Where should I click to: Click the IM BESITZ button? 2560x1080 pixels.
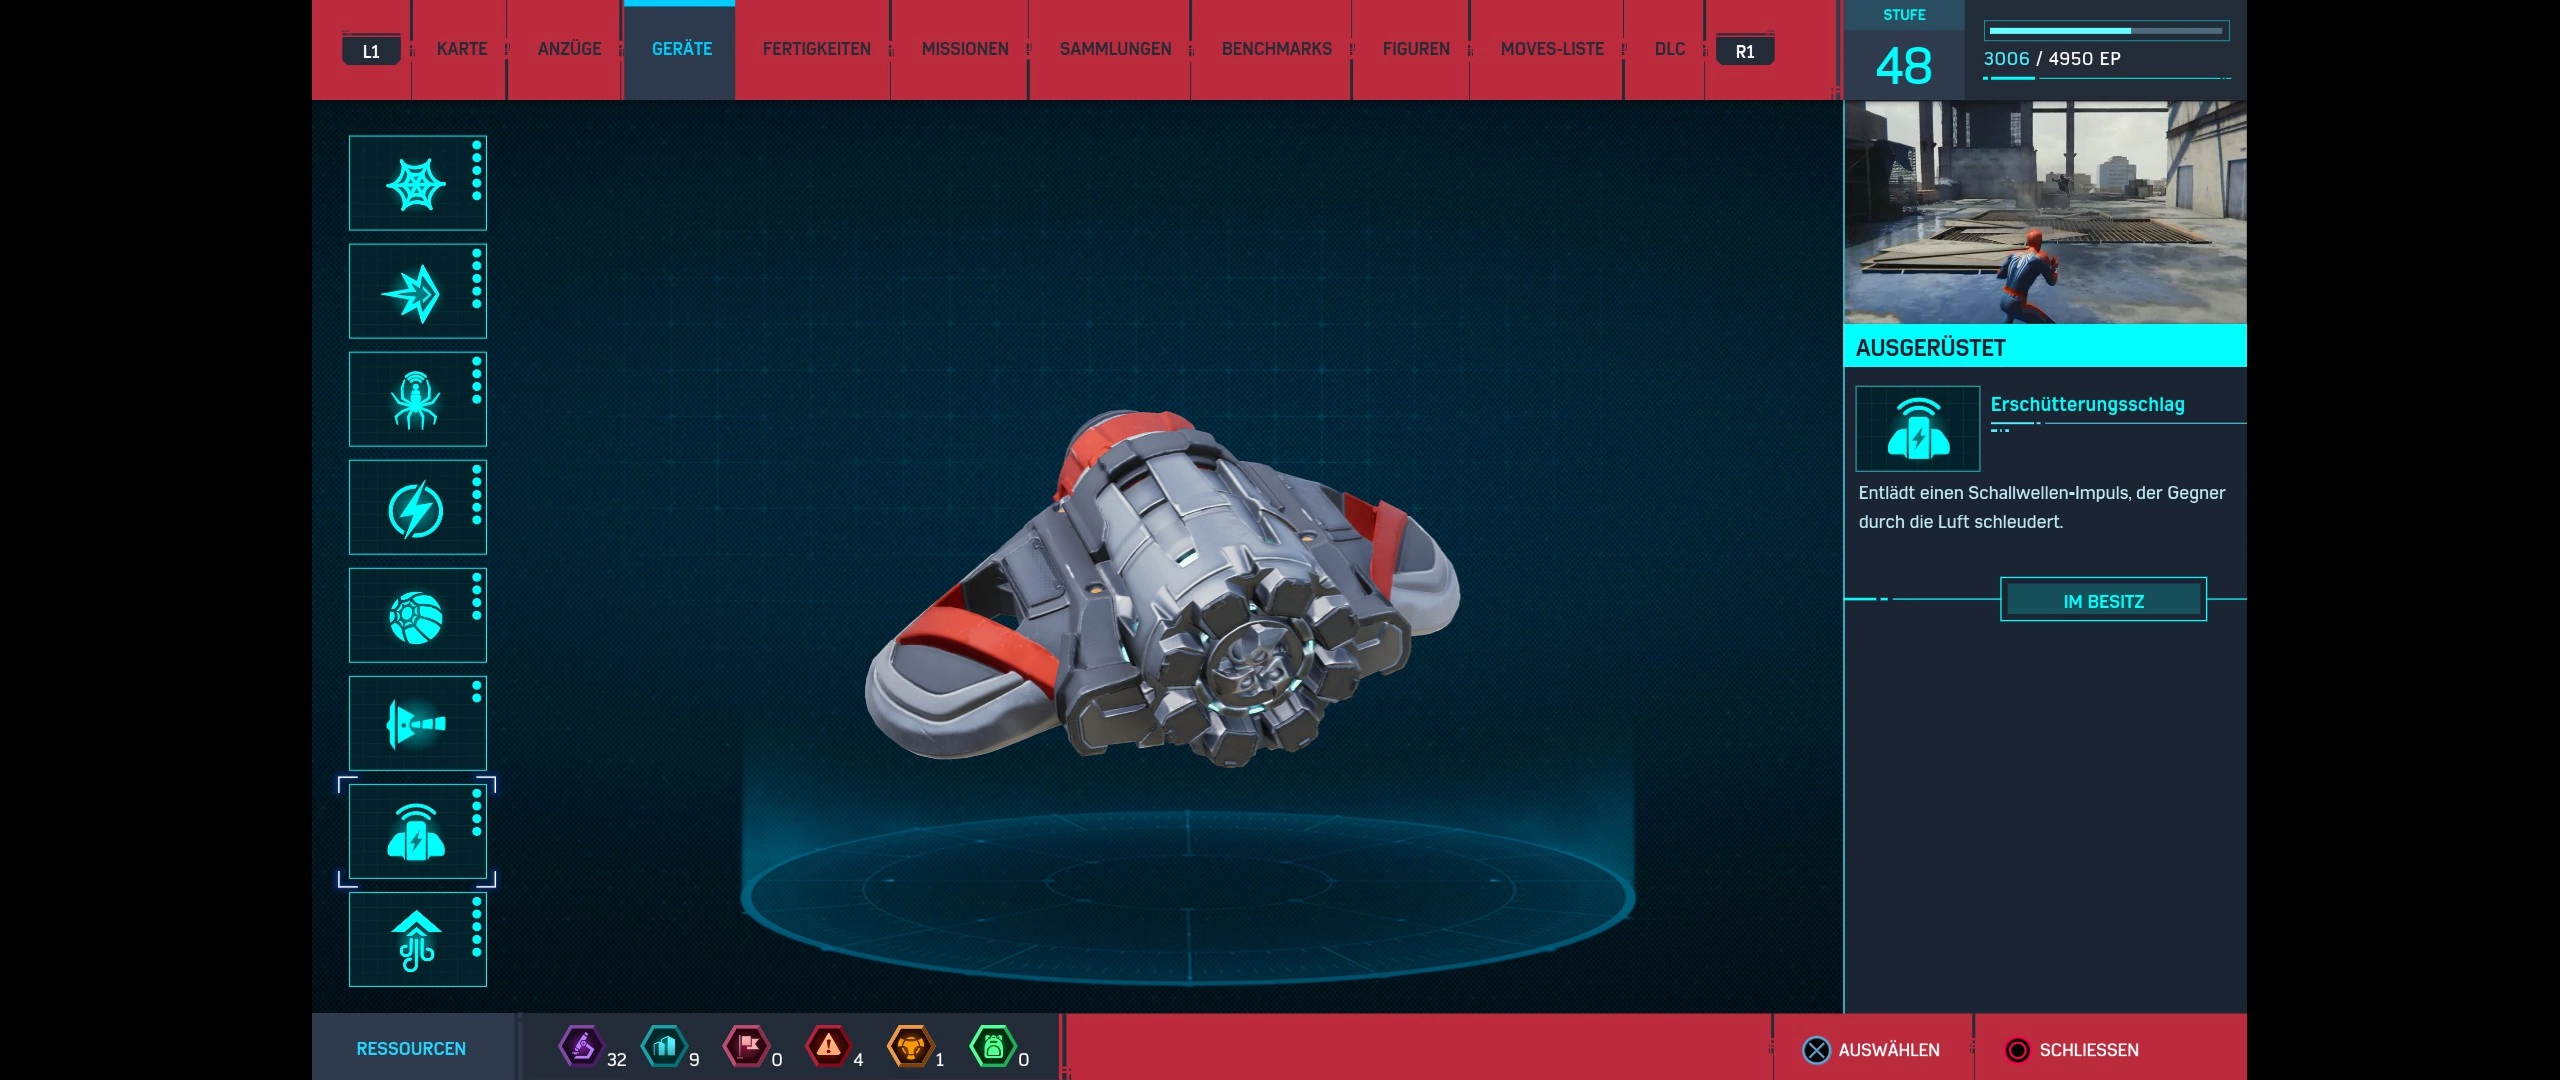coord(2103,600)
